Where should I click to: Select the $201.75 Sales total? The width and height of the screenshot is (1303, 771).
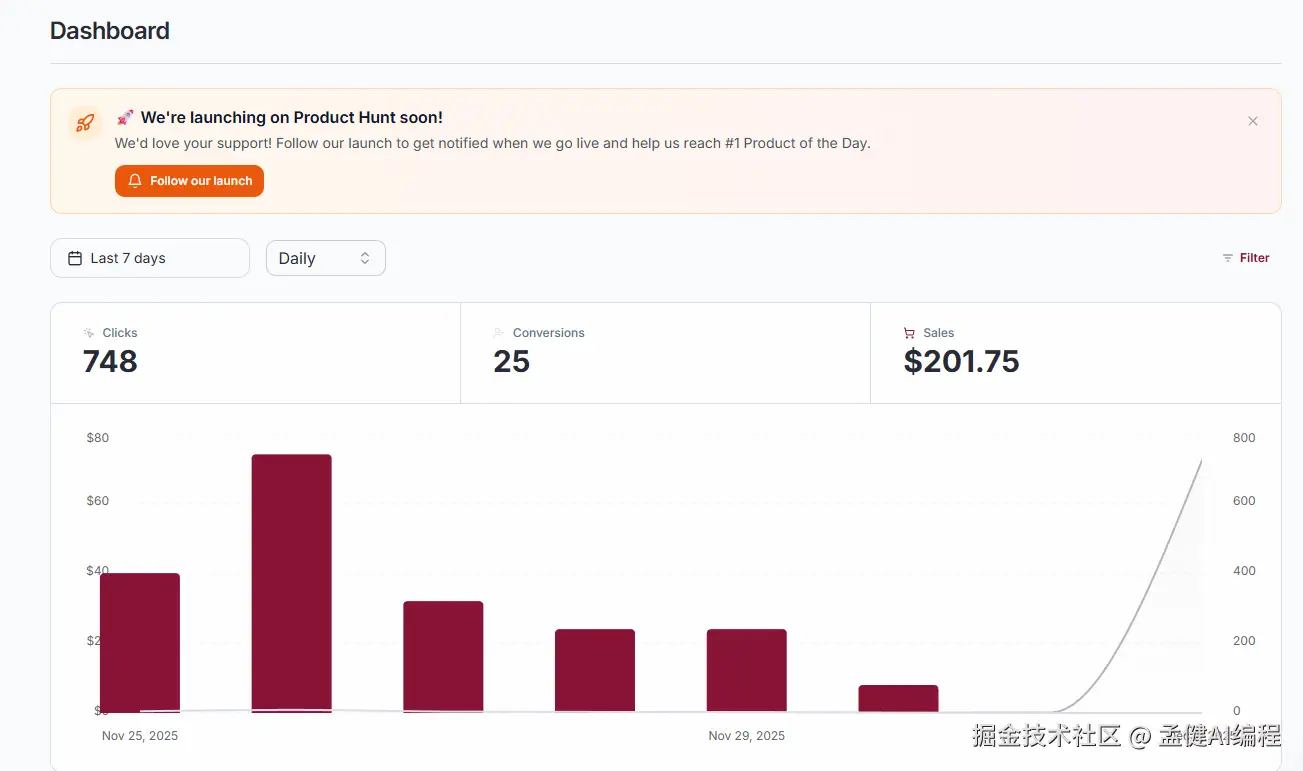point(961,362)
